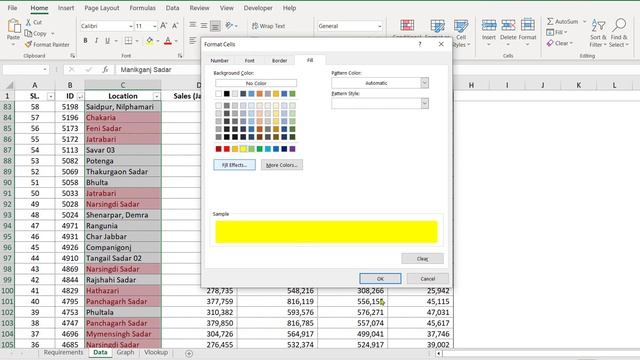Click Cancel in Format Cells dialog
640x360 pixels.
click(x=427, y=279)
